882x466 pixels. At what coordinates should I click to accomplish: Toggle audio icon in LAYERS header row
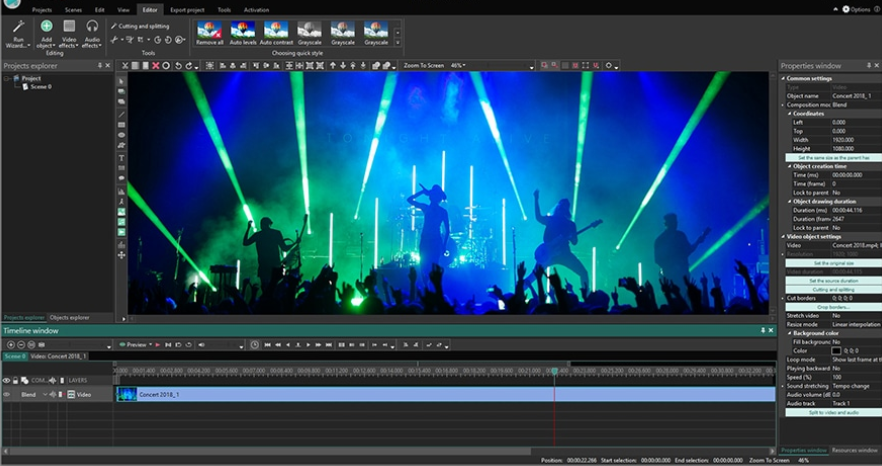[52, 380]
